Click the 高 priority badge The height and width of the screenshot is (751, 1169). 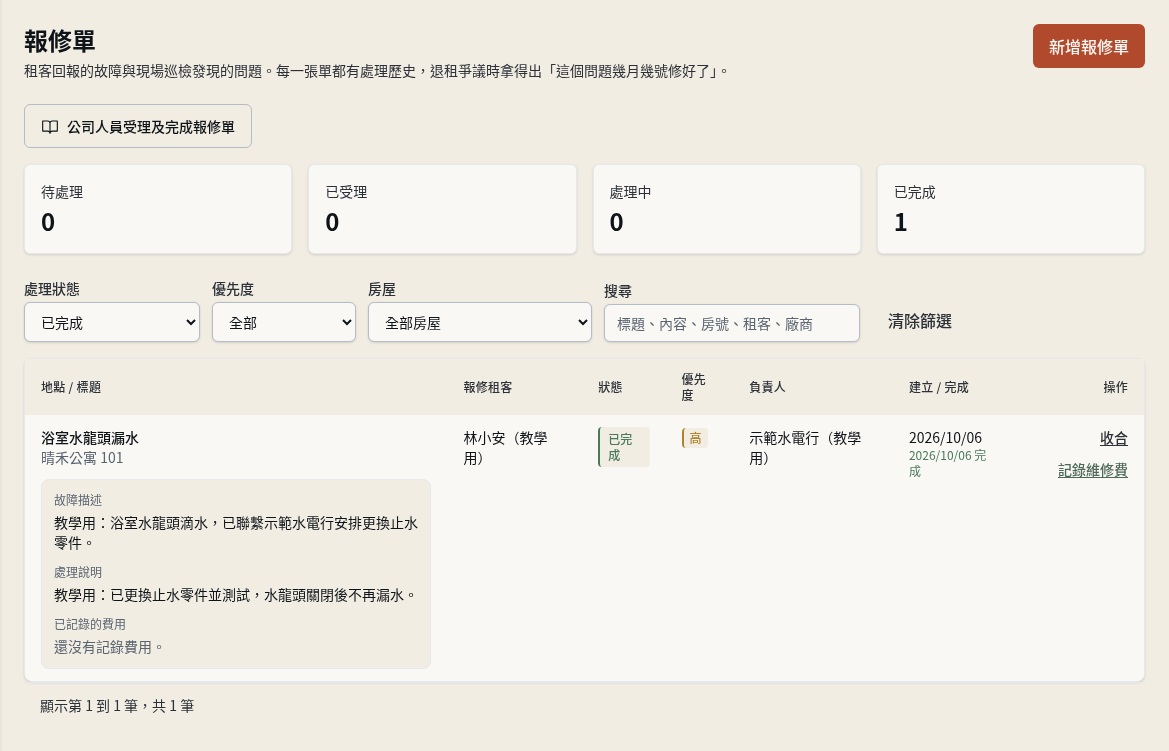point(695,438)
